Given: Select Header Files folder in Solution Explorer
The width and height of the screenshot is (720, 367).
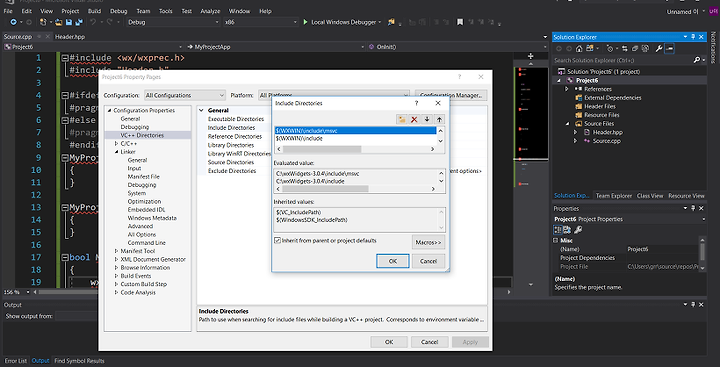Looking at the screenshot, I should pos(600,107).
